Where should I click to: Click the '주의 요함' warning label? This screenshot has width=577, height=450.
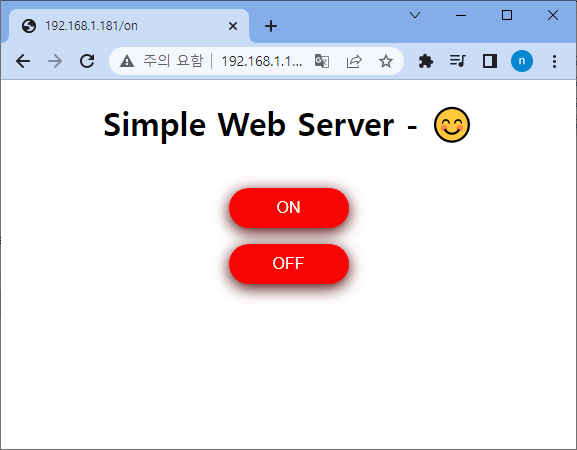[x=173, y=61]
